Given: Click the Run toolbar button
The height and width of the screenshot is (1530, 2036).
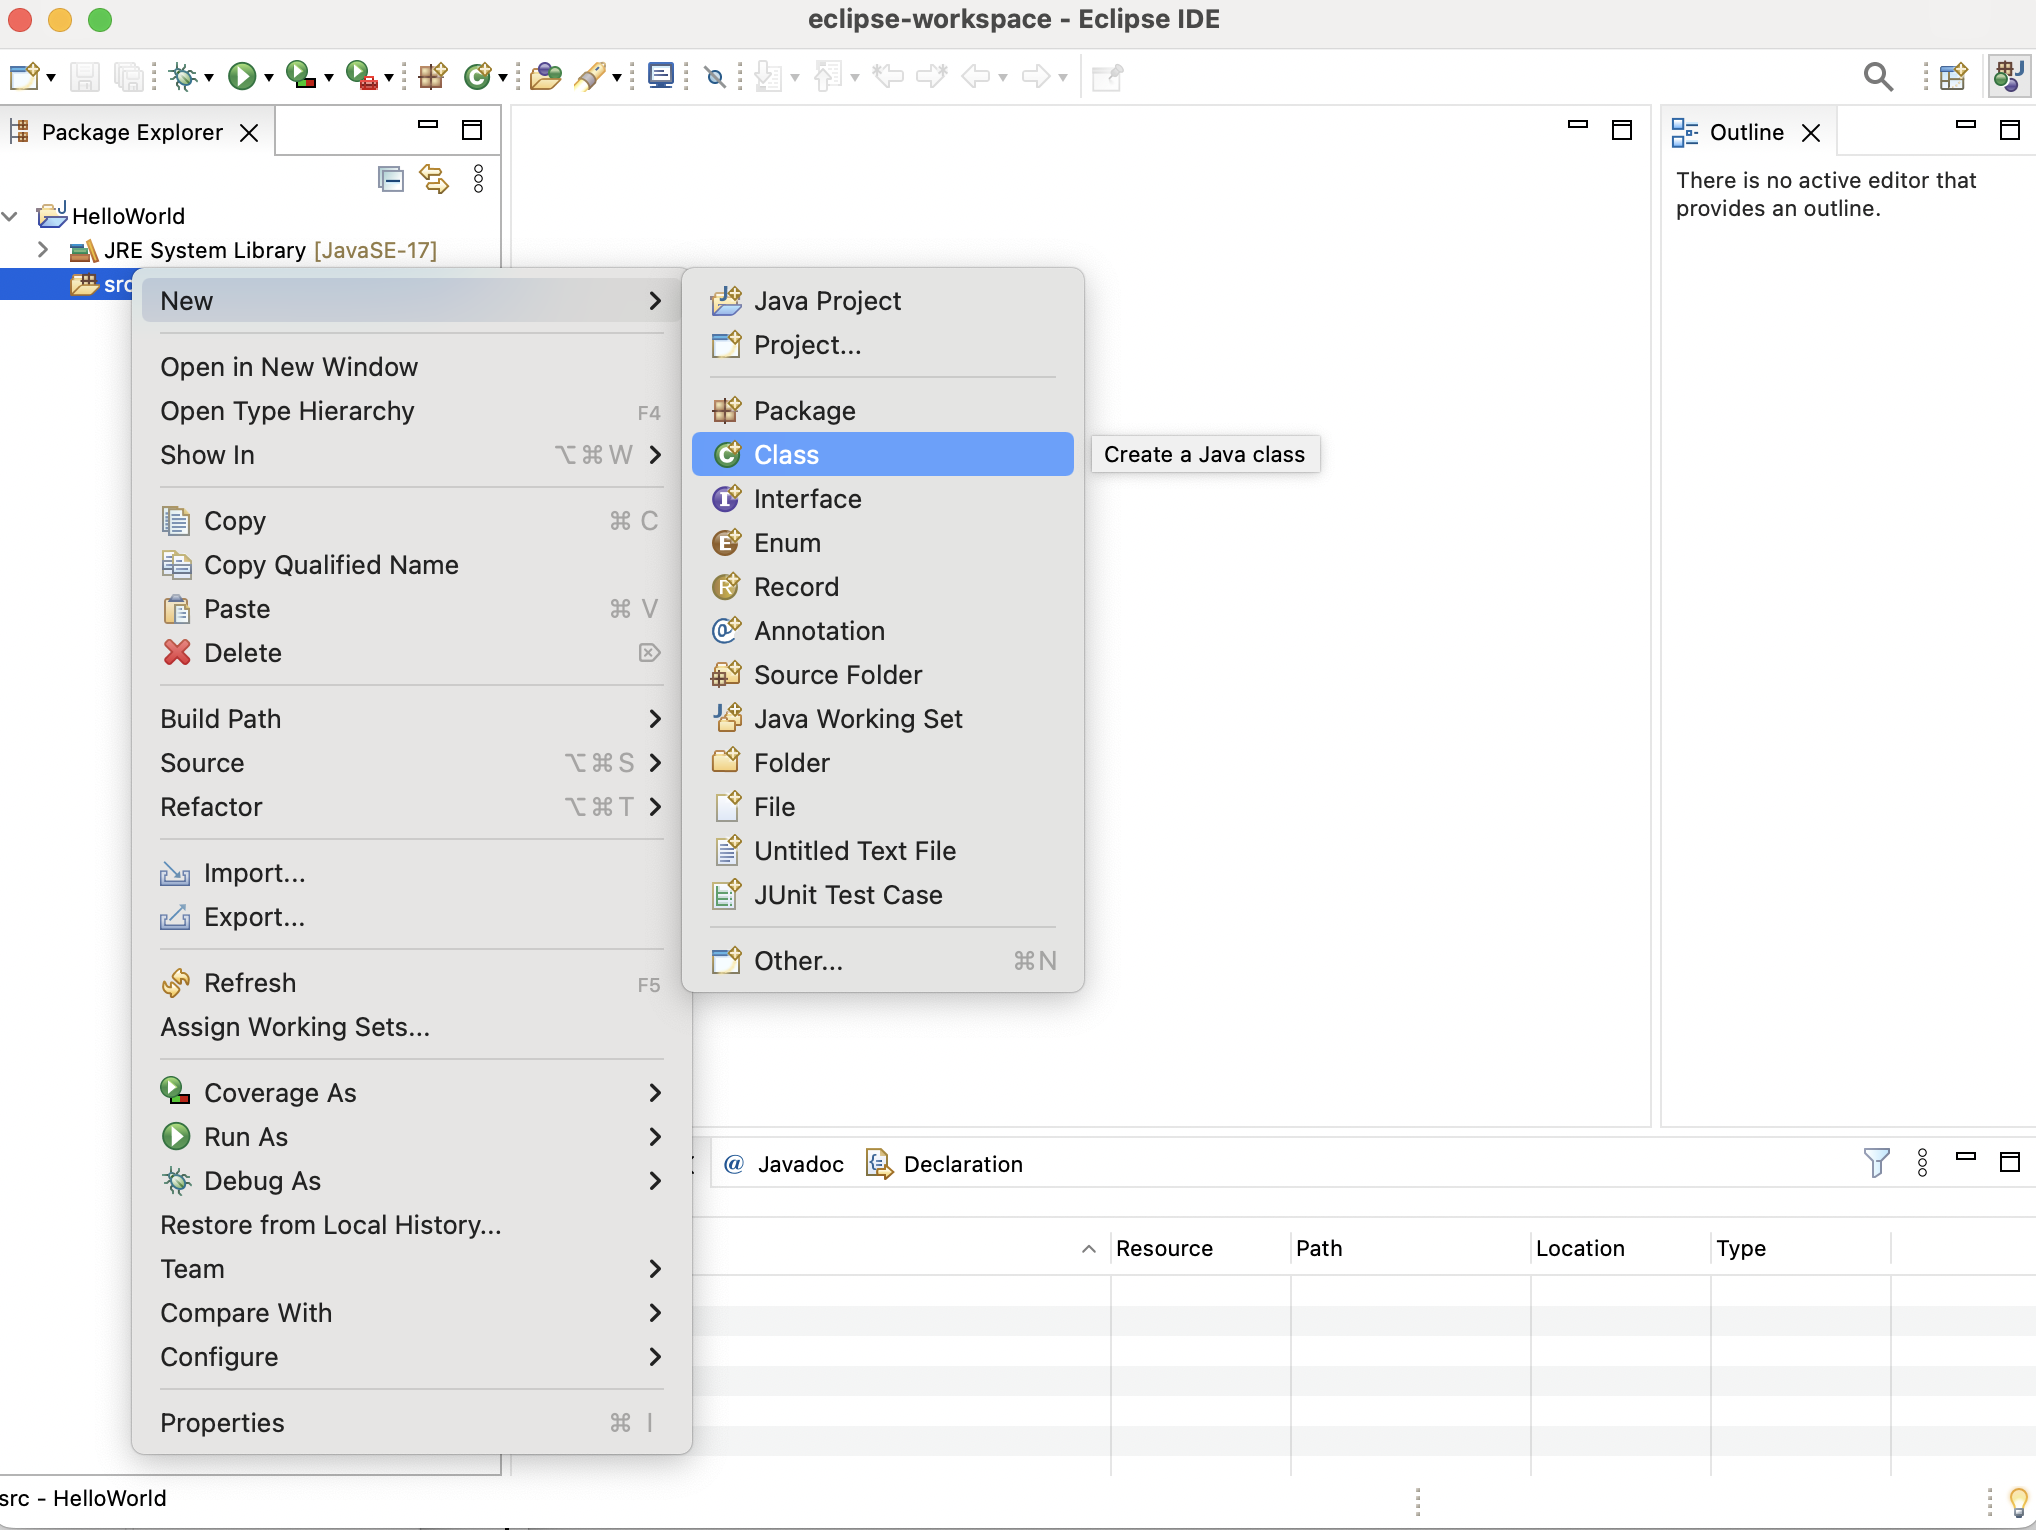Looking at the screenshot, I should point(241,76).
